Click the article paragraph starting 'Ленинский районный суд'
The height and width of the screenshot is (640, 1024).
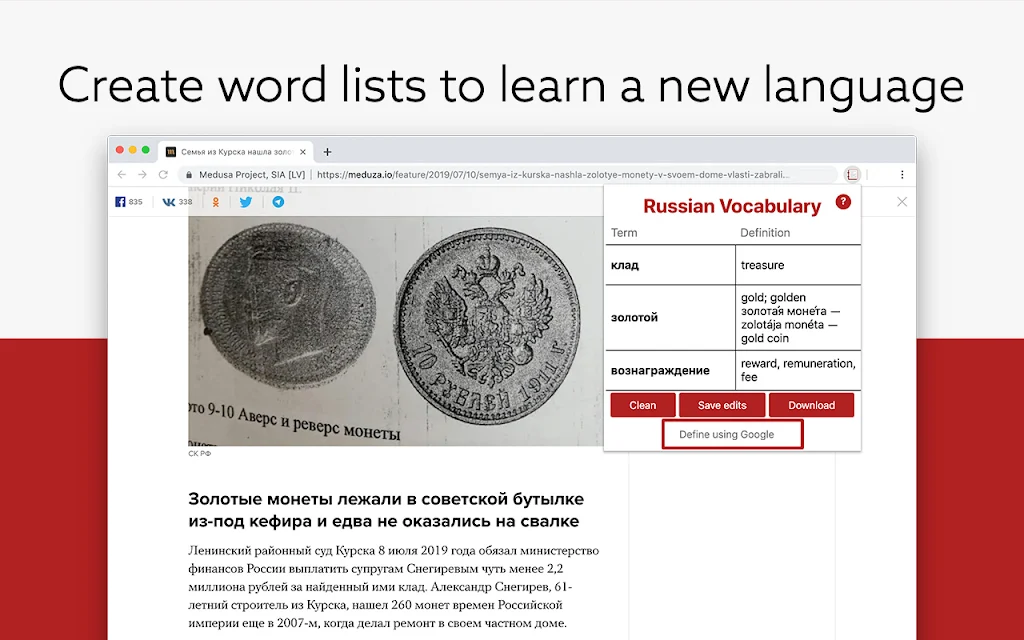[x=393, y=586]
